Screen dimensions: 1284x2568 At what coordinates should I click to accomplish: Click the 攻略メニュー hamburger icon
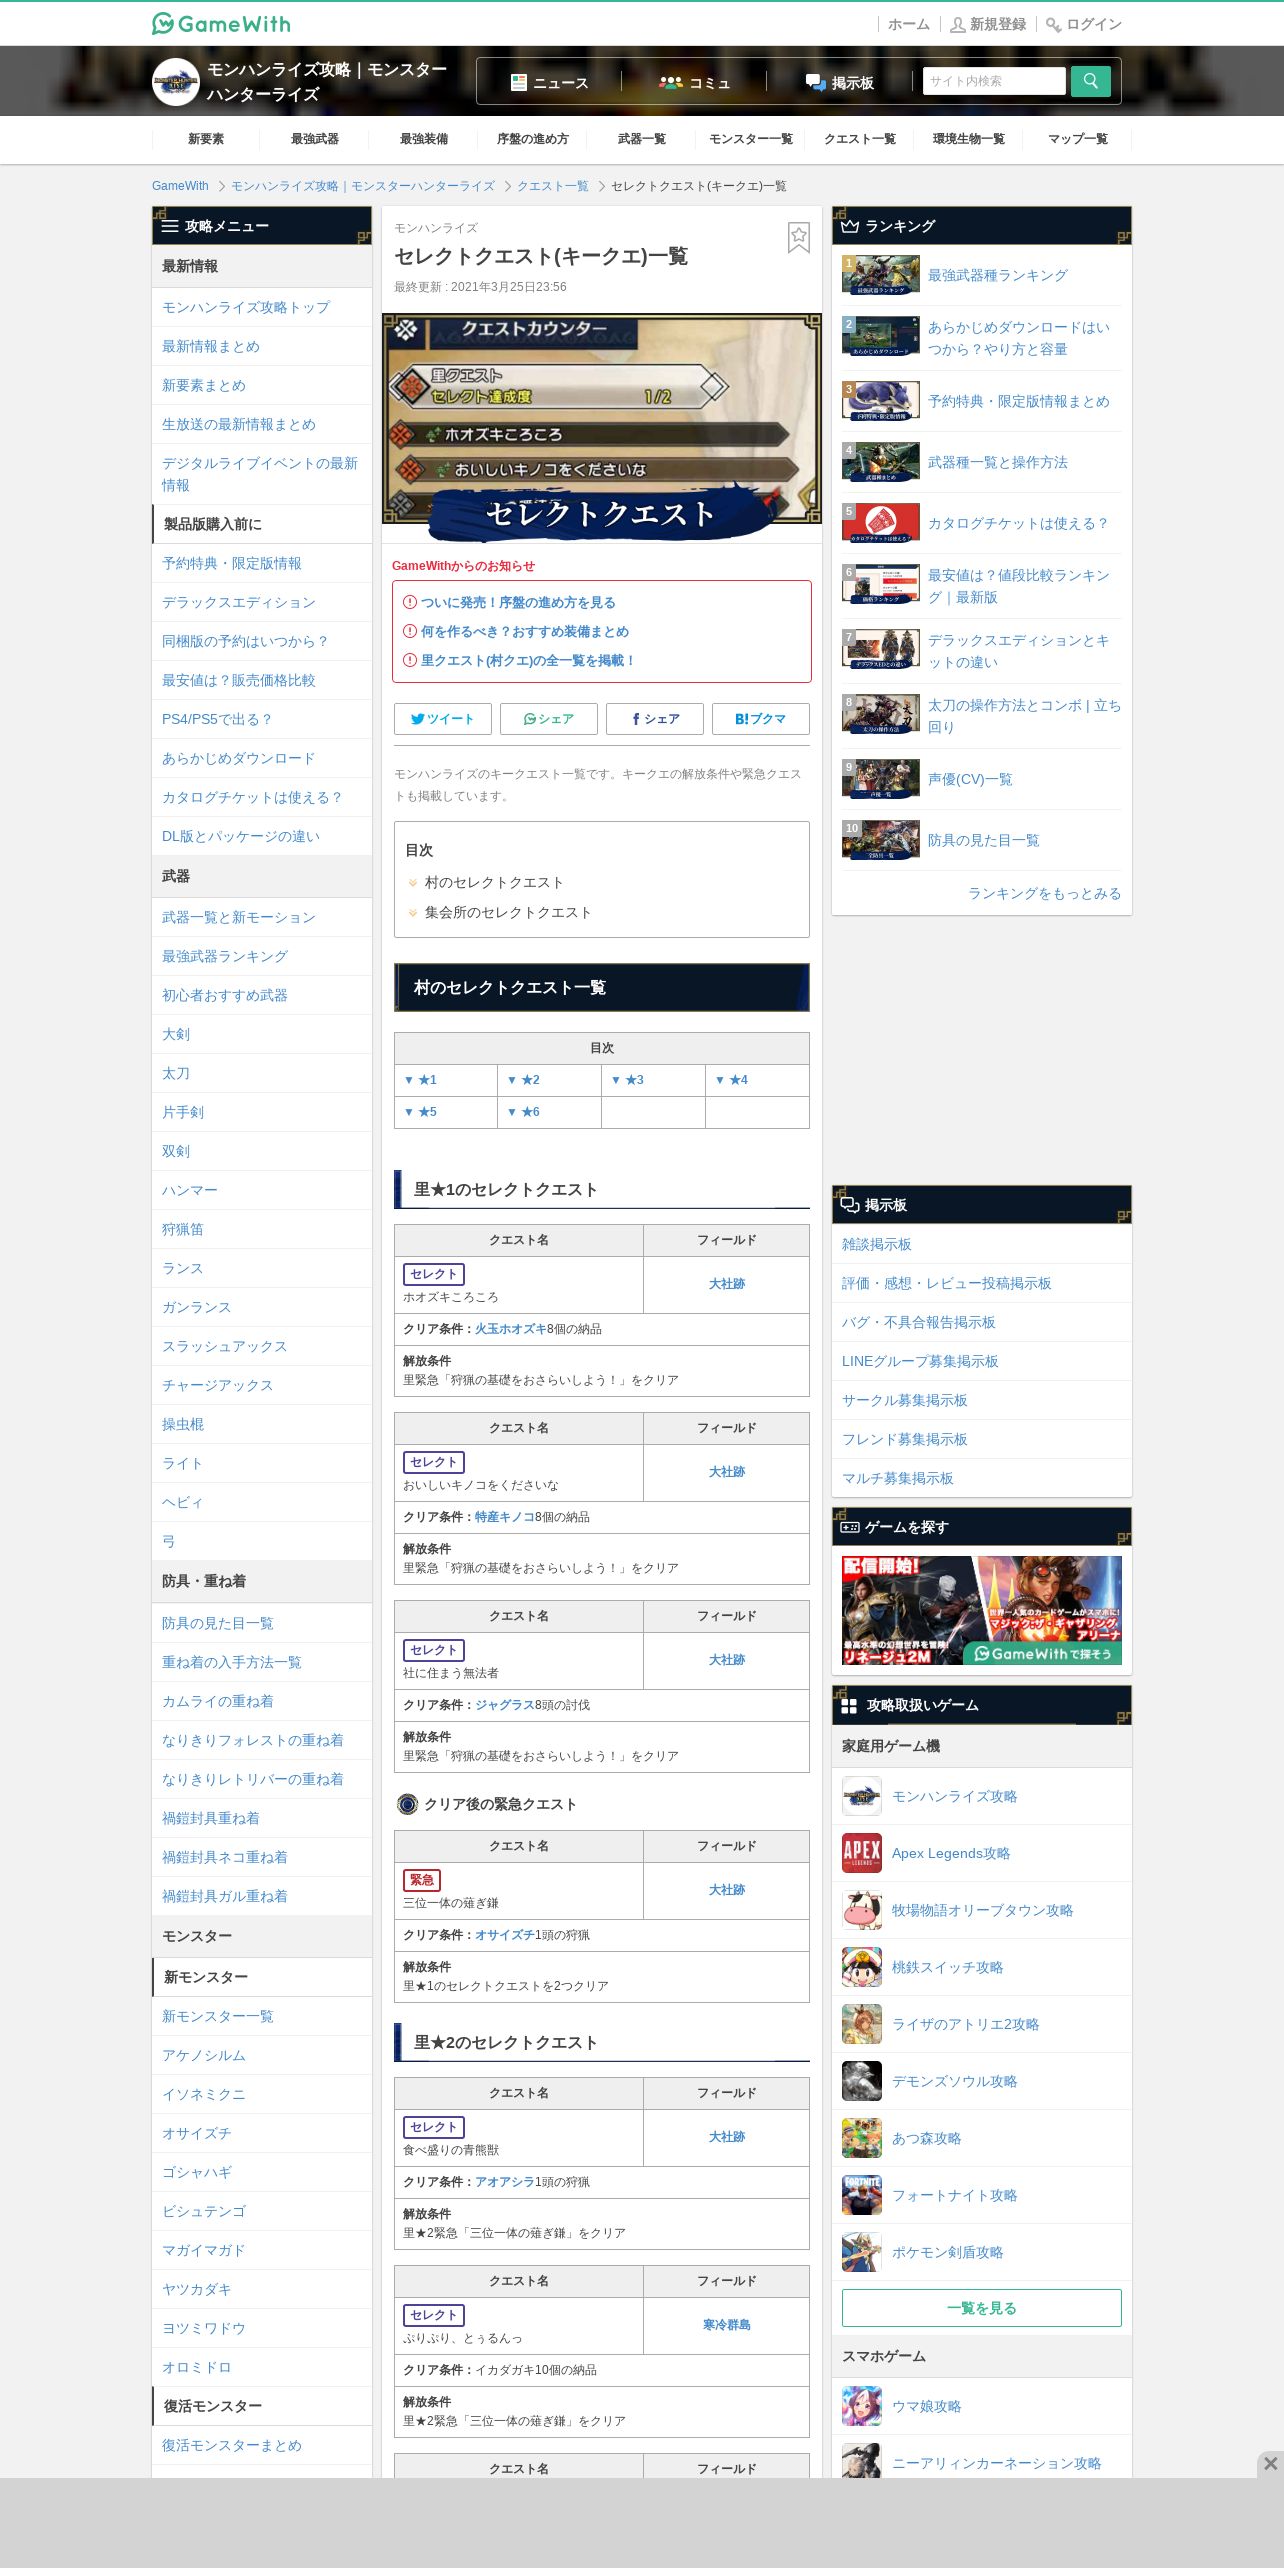170,226
